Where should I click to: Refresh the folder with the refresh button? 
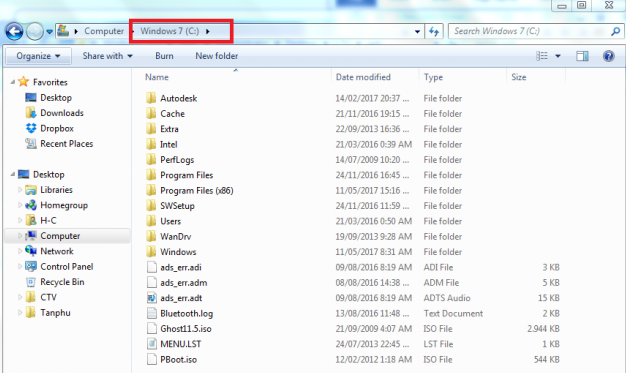[434, 32]
